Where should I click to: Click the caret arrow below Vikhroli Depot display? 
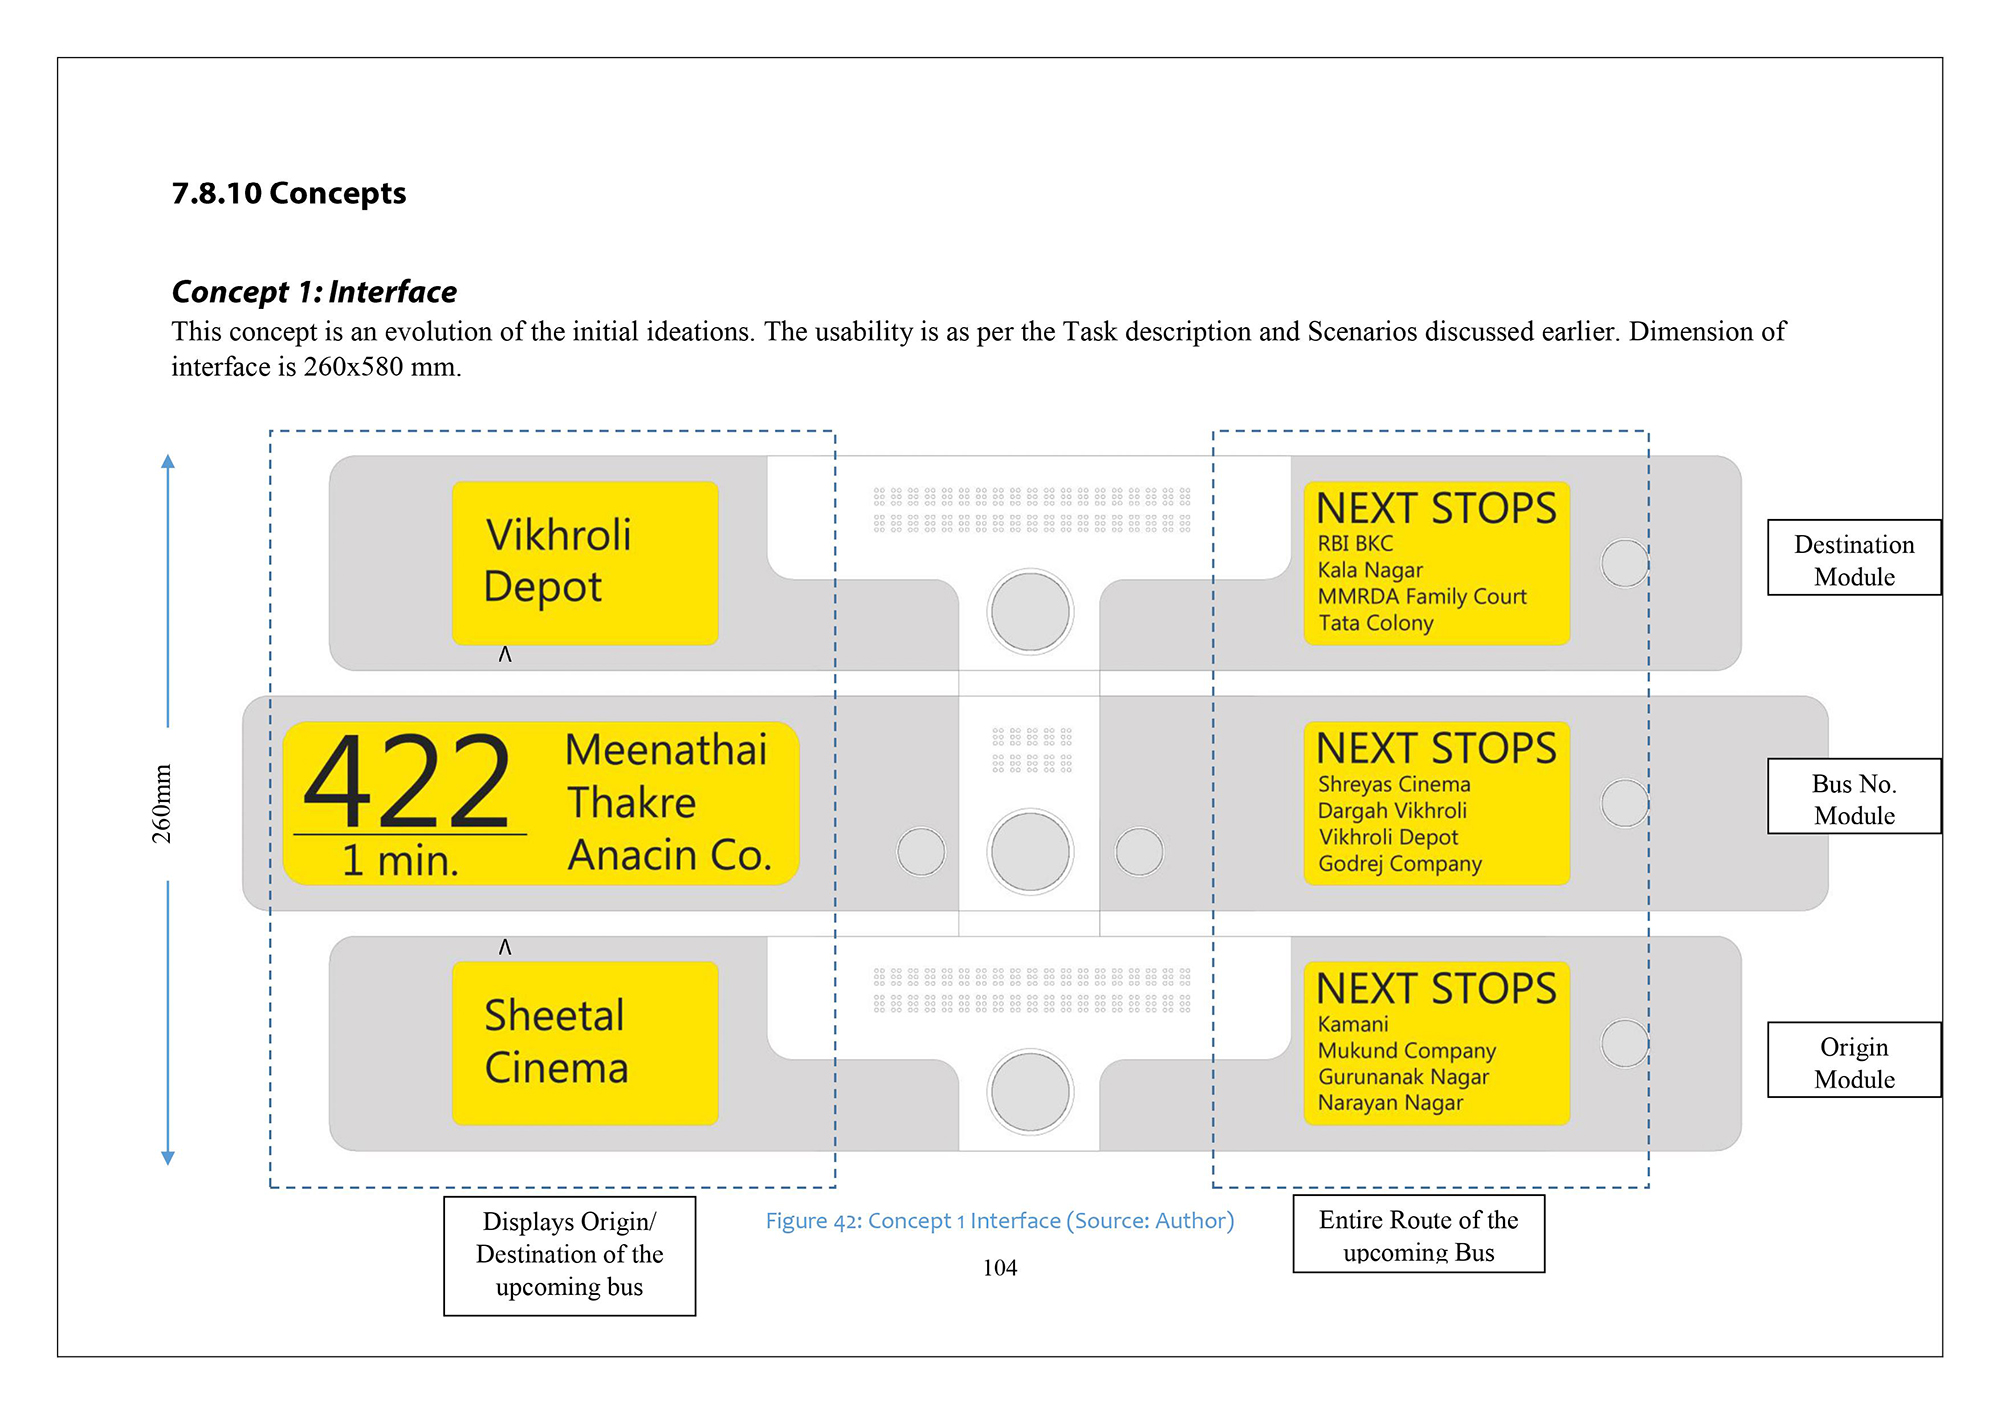[505, 654]
